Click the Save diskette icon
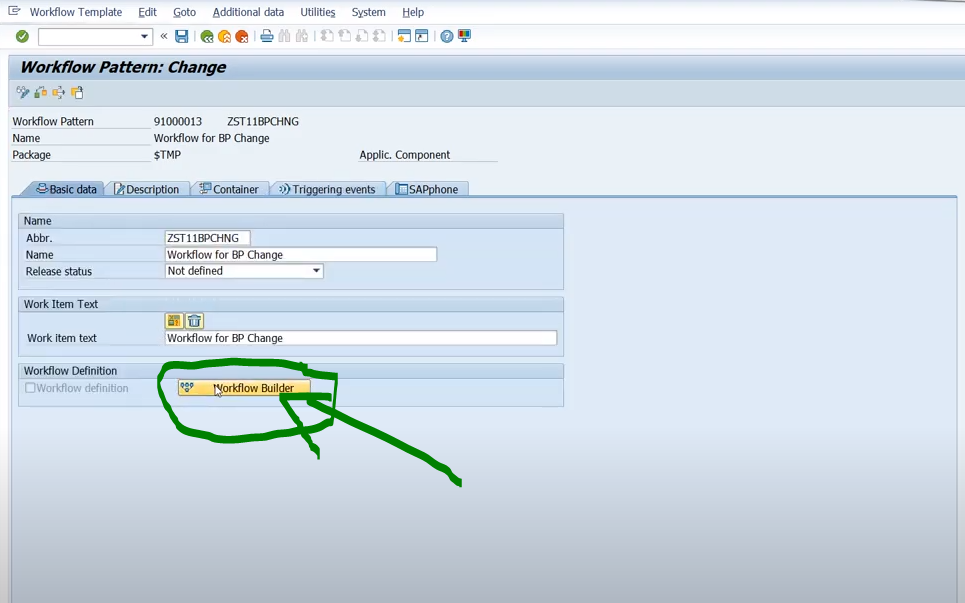 [182, 36]
